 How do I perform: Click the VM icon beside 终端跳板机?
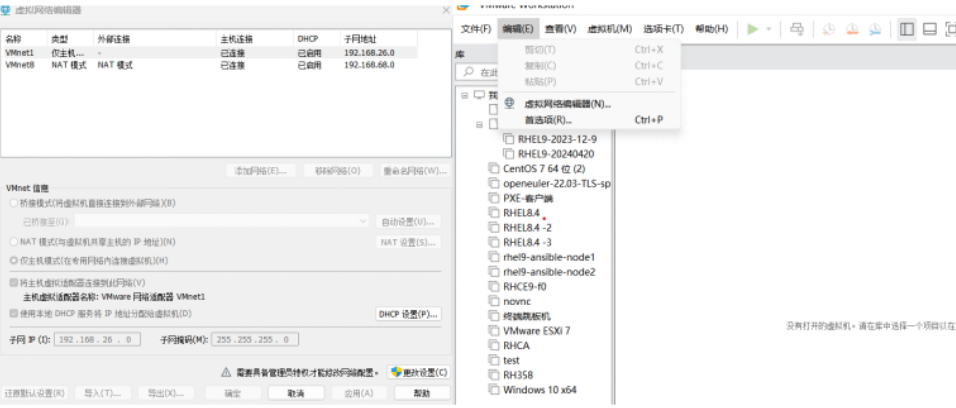pos(494,316)
